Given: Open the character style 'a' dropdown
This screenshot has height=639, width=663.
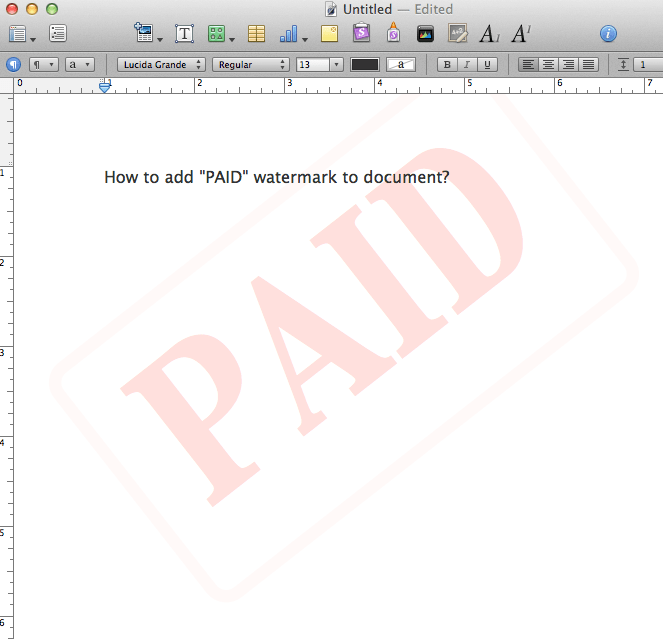Looking at the screenshot, I should click(x=79, y=65).
